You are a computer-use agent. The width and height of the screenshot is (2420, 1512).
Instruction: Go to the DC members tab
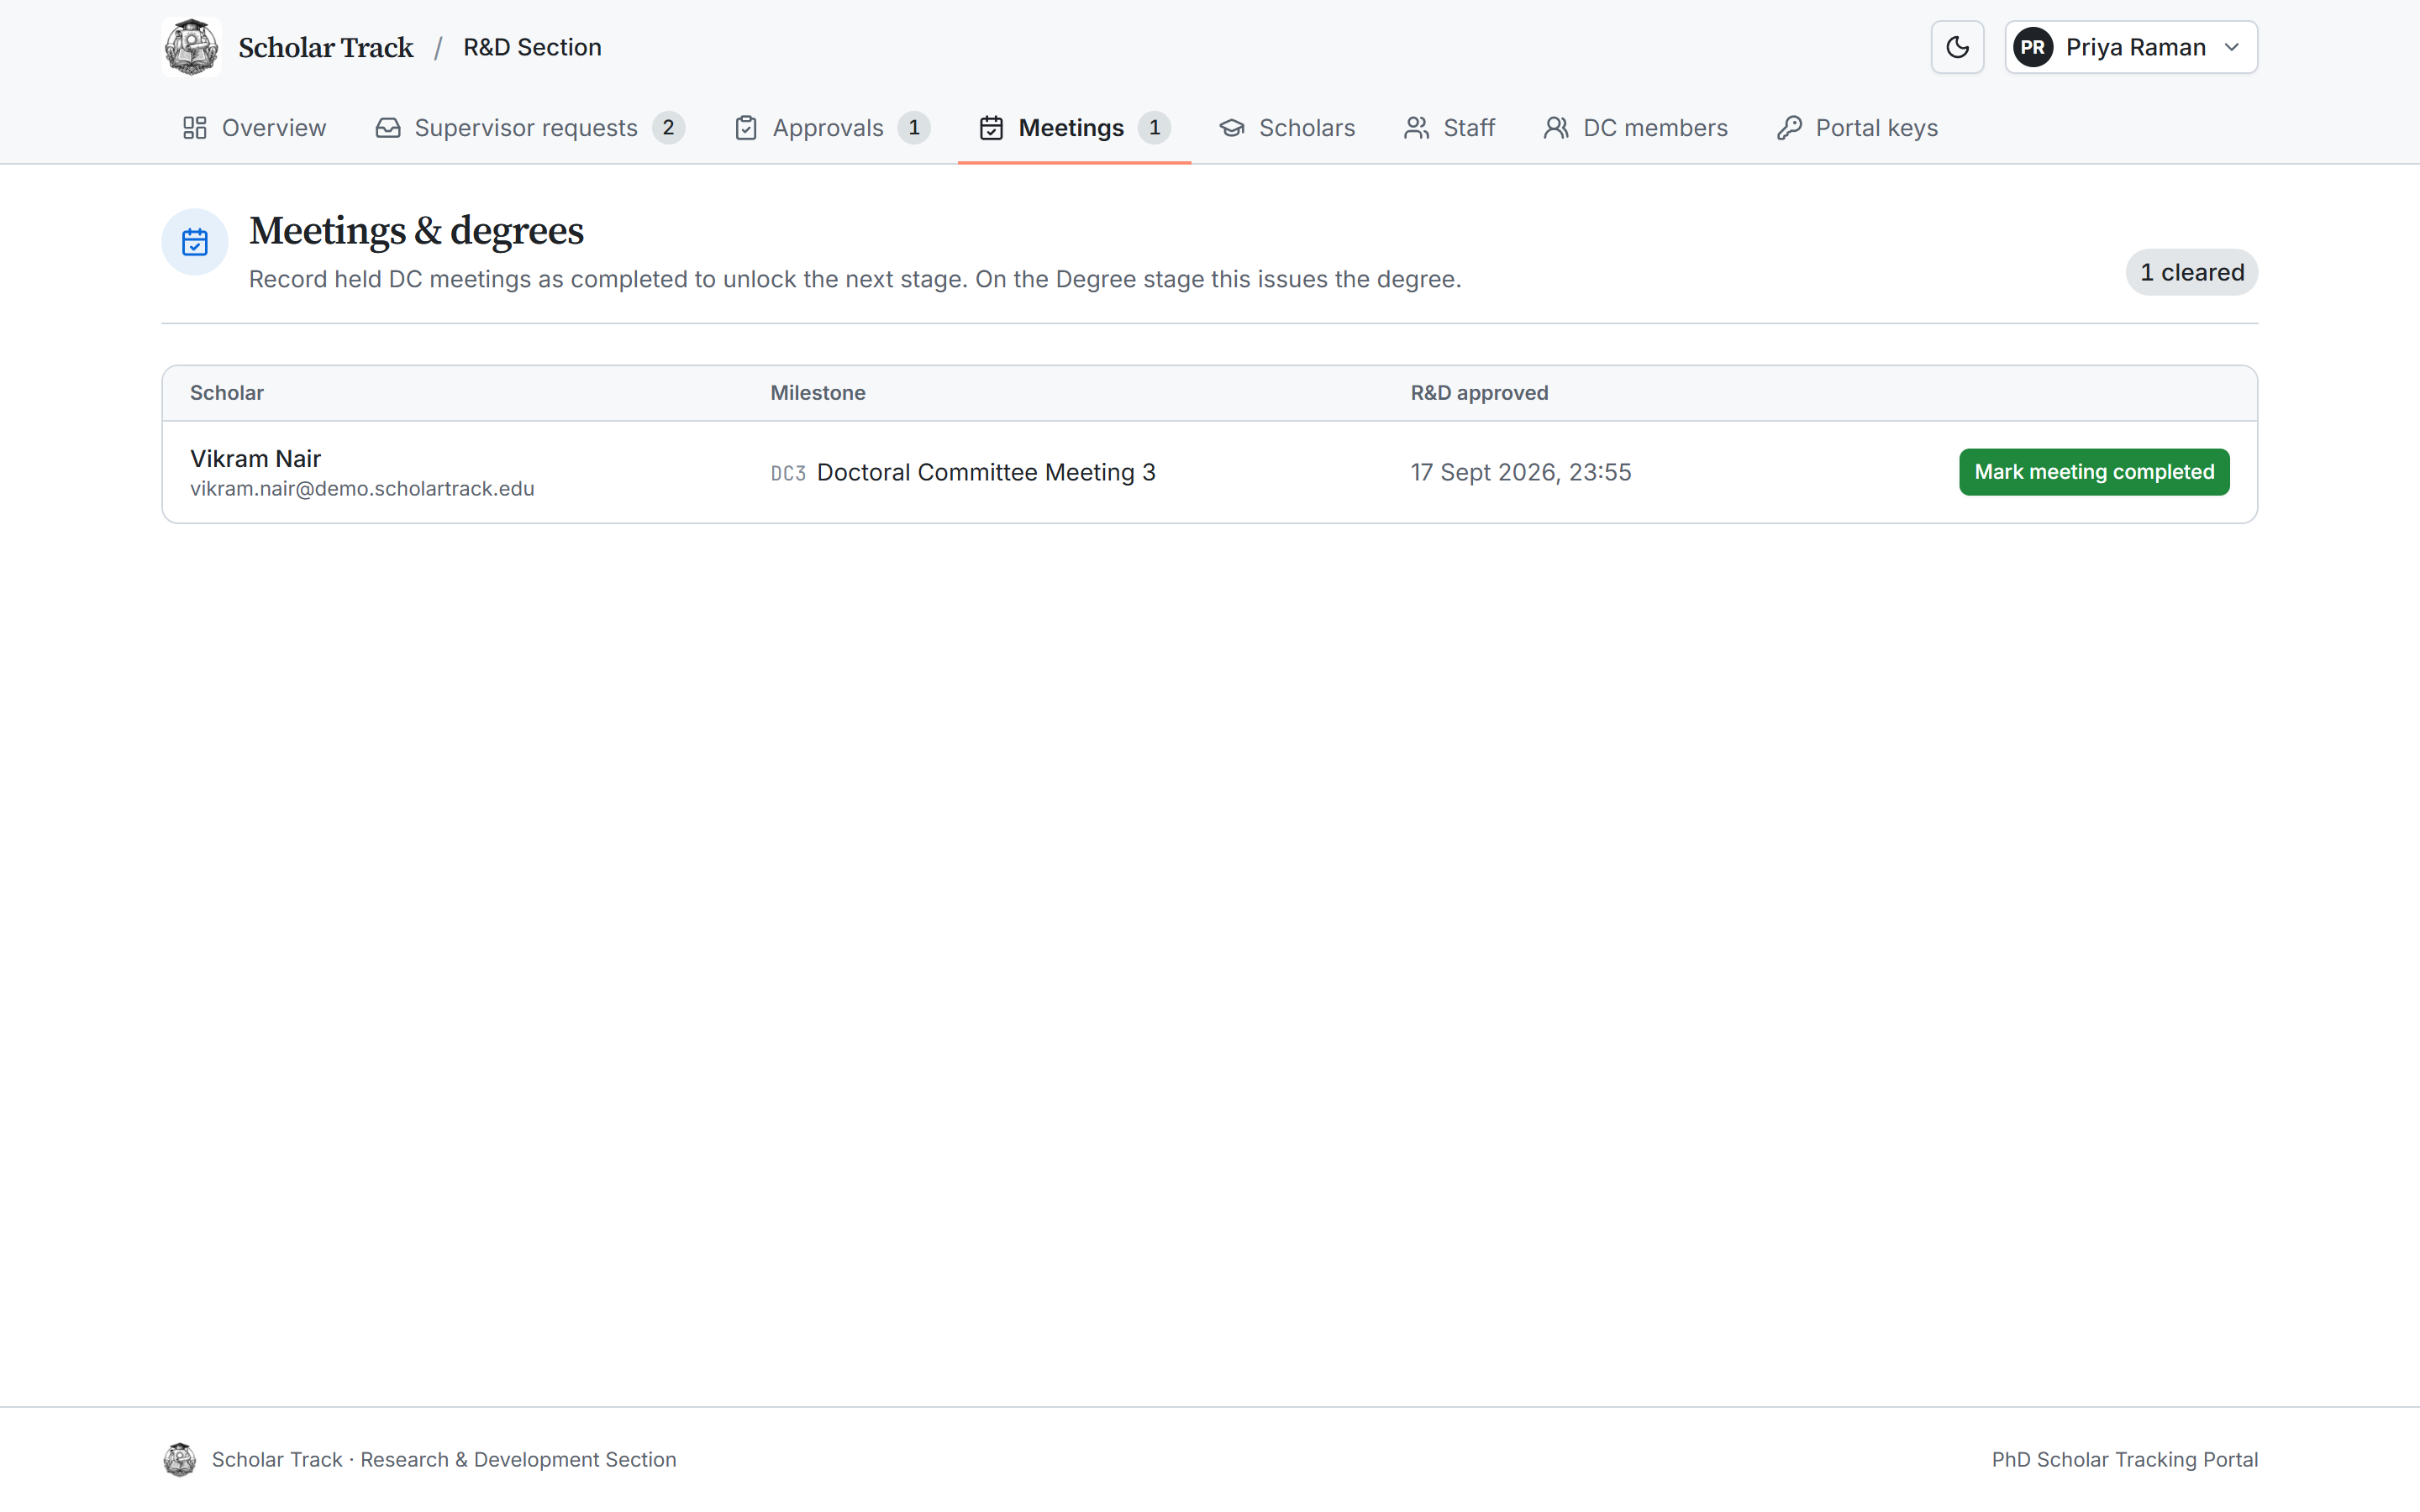[x=1636, y=128]
